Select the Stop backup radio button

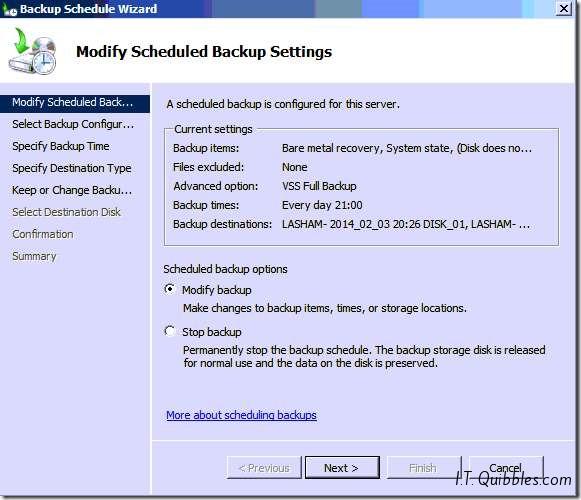170,331
